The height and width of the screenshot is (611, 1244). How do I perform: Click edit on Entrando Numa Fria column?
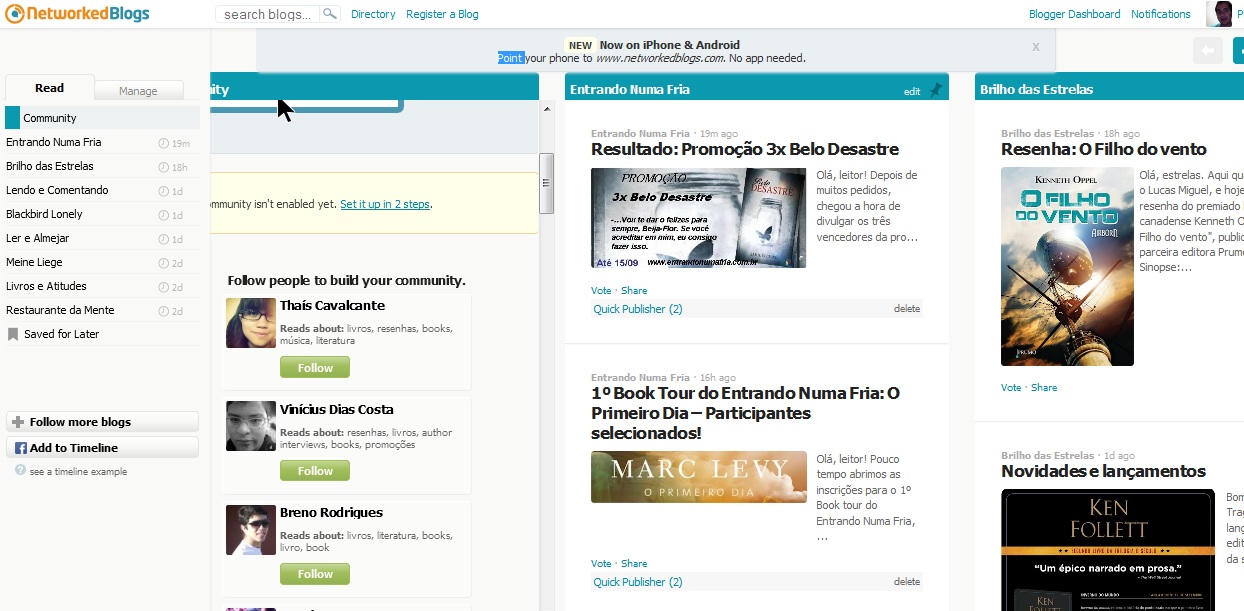pos(912,92)
